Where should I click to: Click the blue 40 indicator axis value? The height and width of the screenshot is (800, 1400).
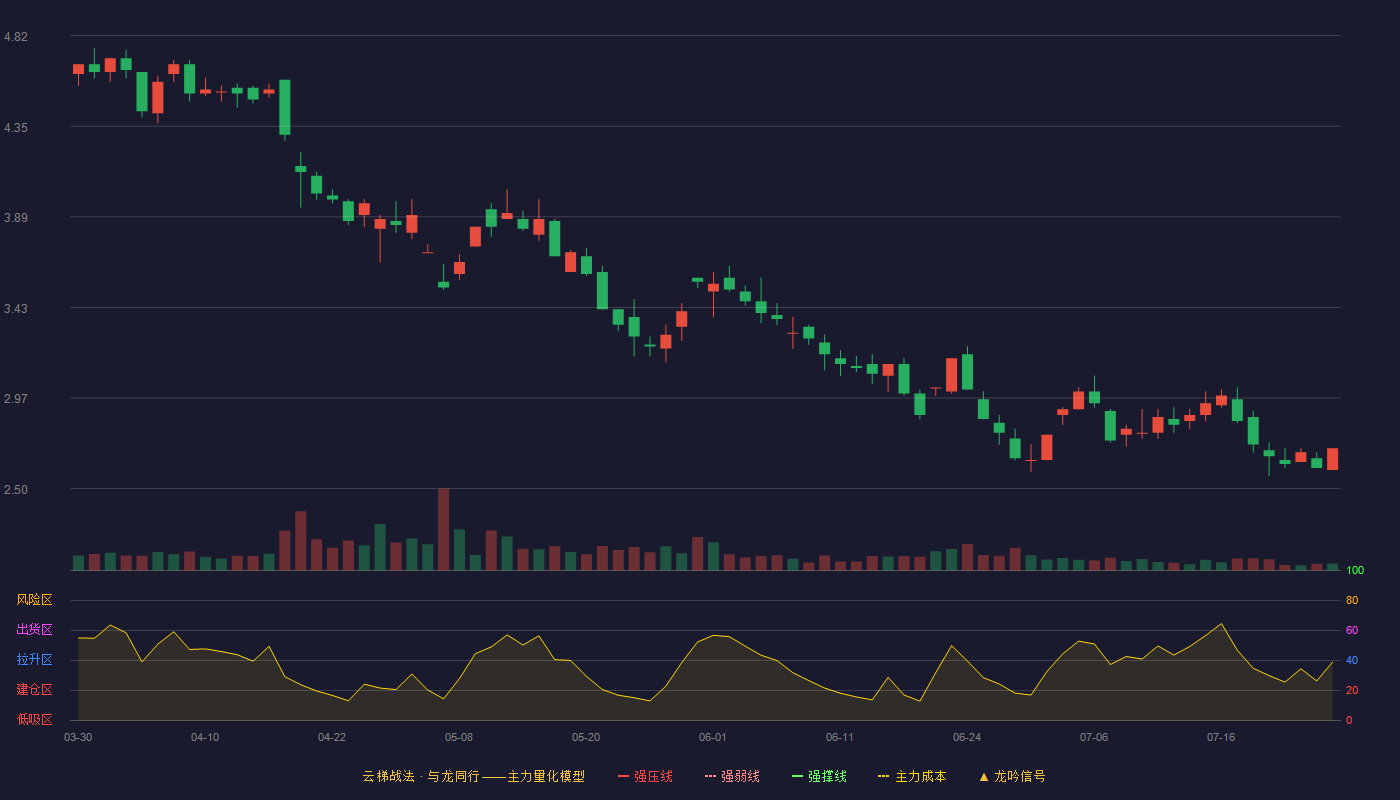(x=1352, y=660)
